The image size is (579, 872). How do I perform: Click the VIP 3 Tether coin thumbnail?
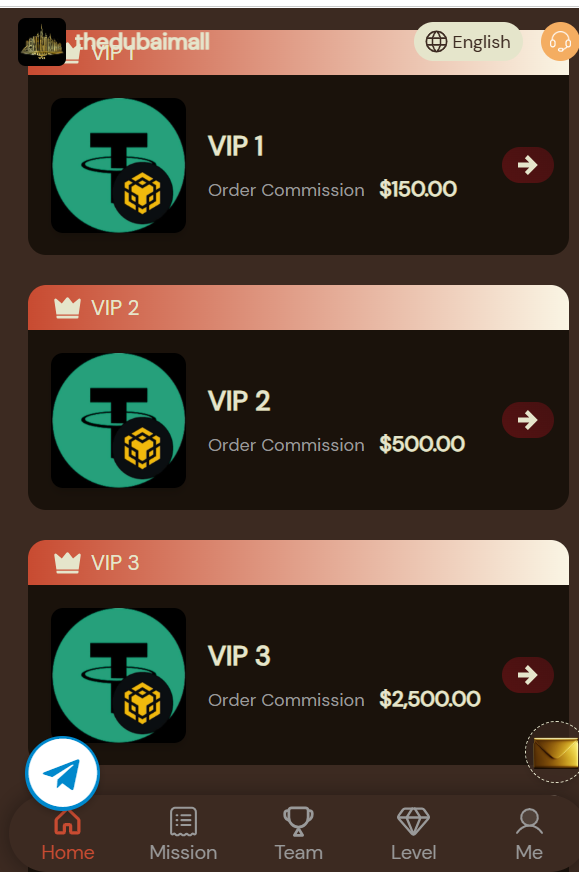(x=118, y=675)
